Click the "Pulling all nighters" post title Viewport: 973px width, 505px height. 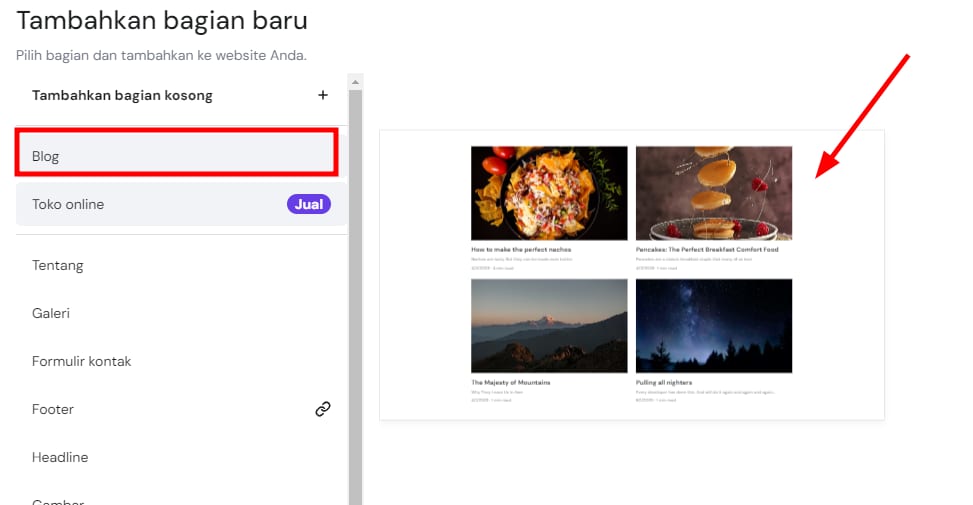click(x=664, y=382)
